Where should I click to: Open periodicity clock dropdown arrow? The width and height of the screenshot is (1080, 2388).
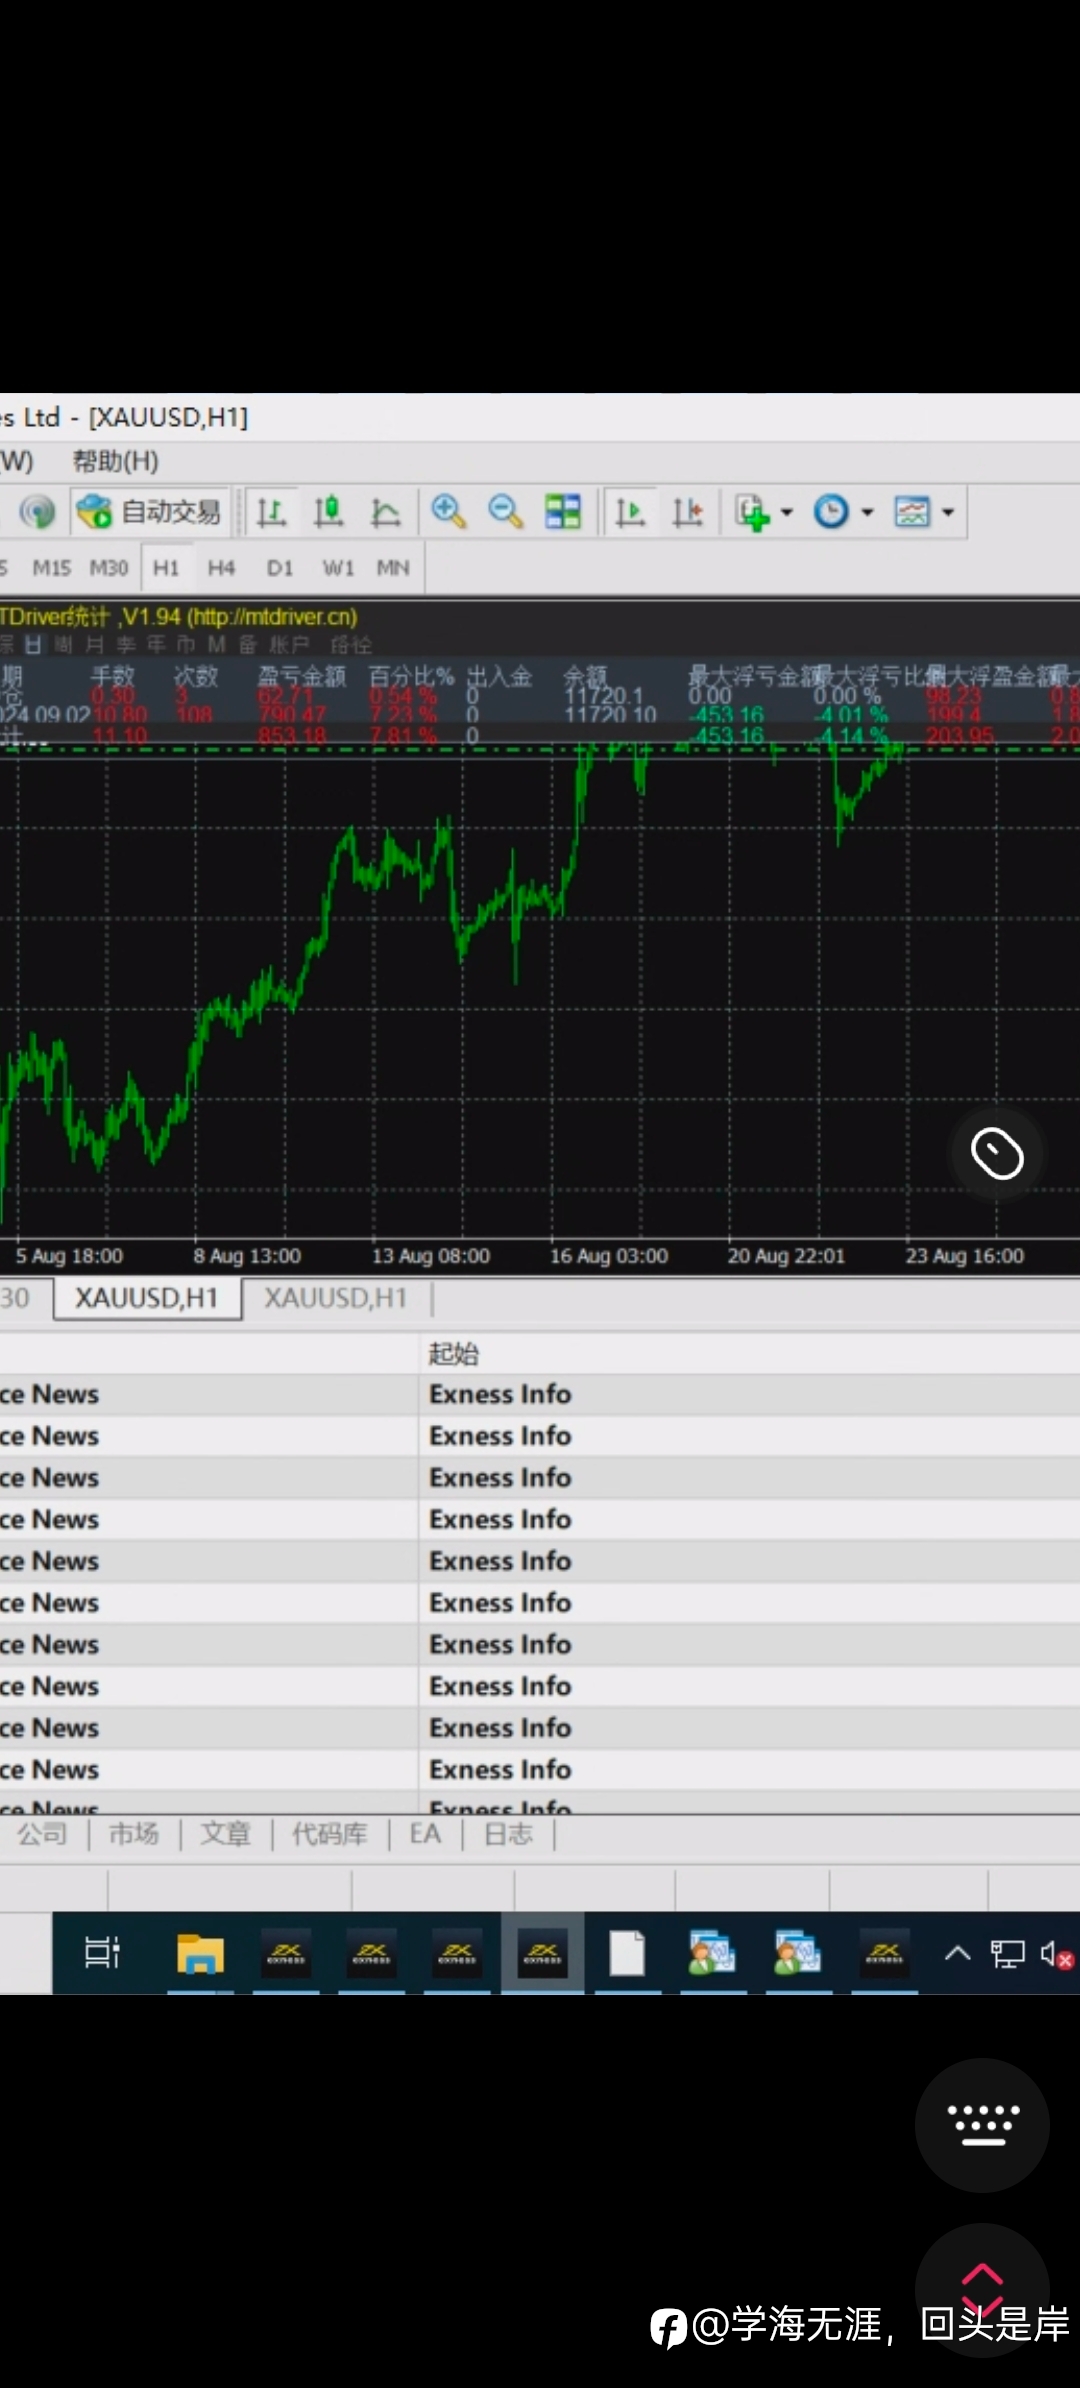[868, 512]
